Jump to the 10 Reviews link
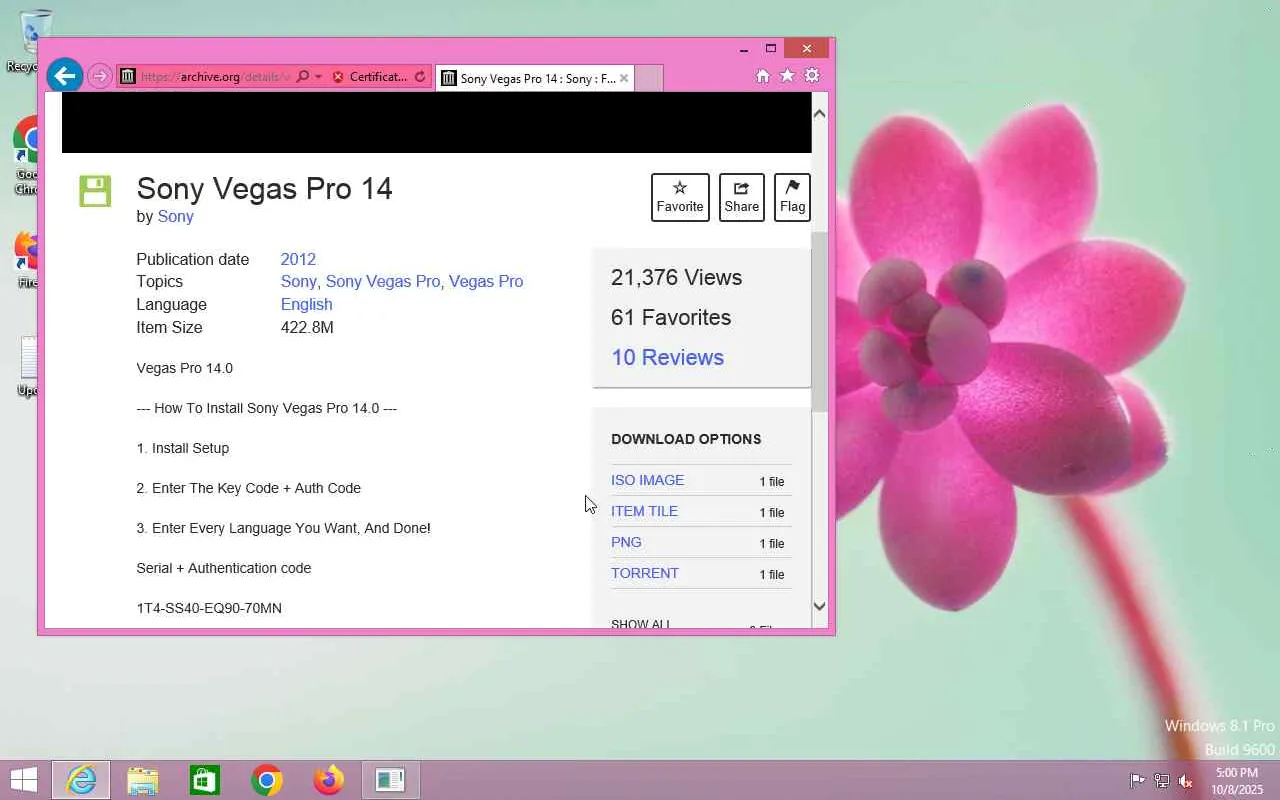The height and width of the screenshot is (800, 1280). coord(667,357)
